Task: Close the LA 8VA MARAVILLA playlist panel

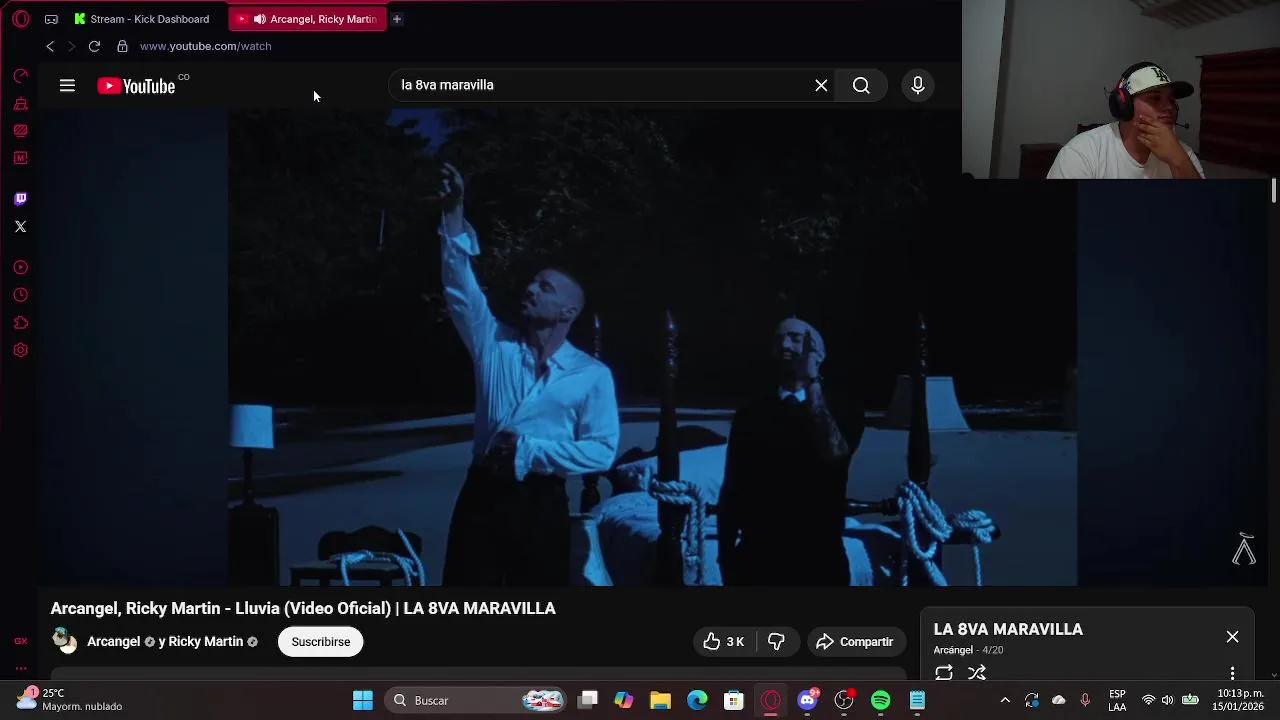Action: [1232, 637]
